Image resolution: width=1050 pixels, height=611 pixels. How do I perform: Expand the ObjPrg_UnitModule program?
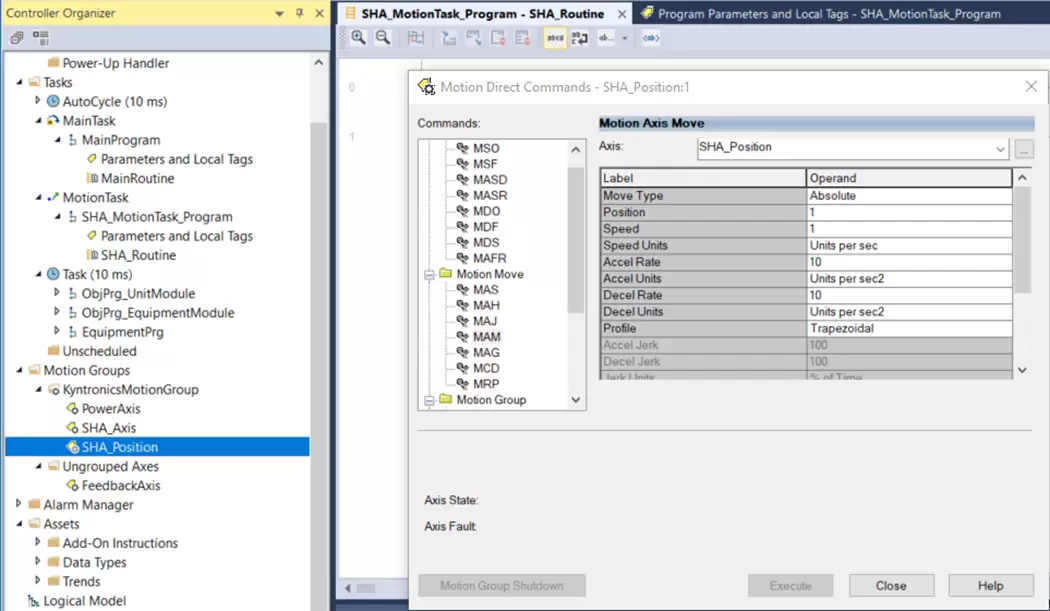click(x=57, y=293)
